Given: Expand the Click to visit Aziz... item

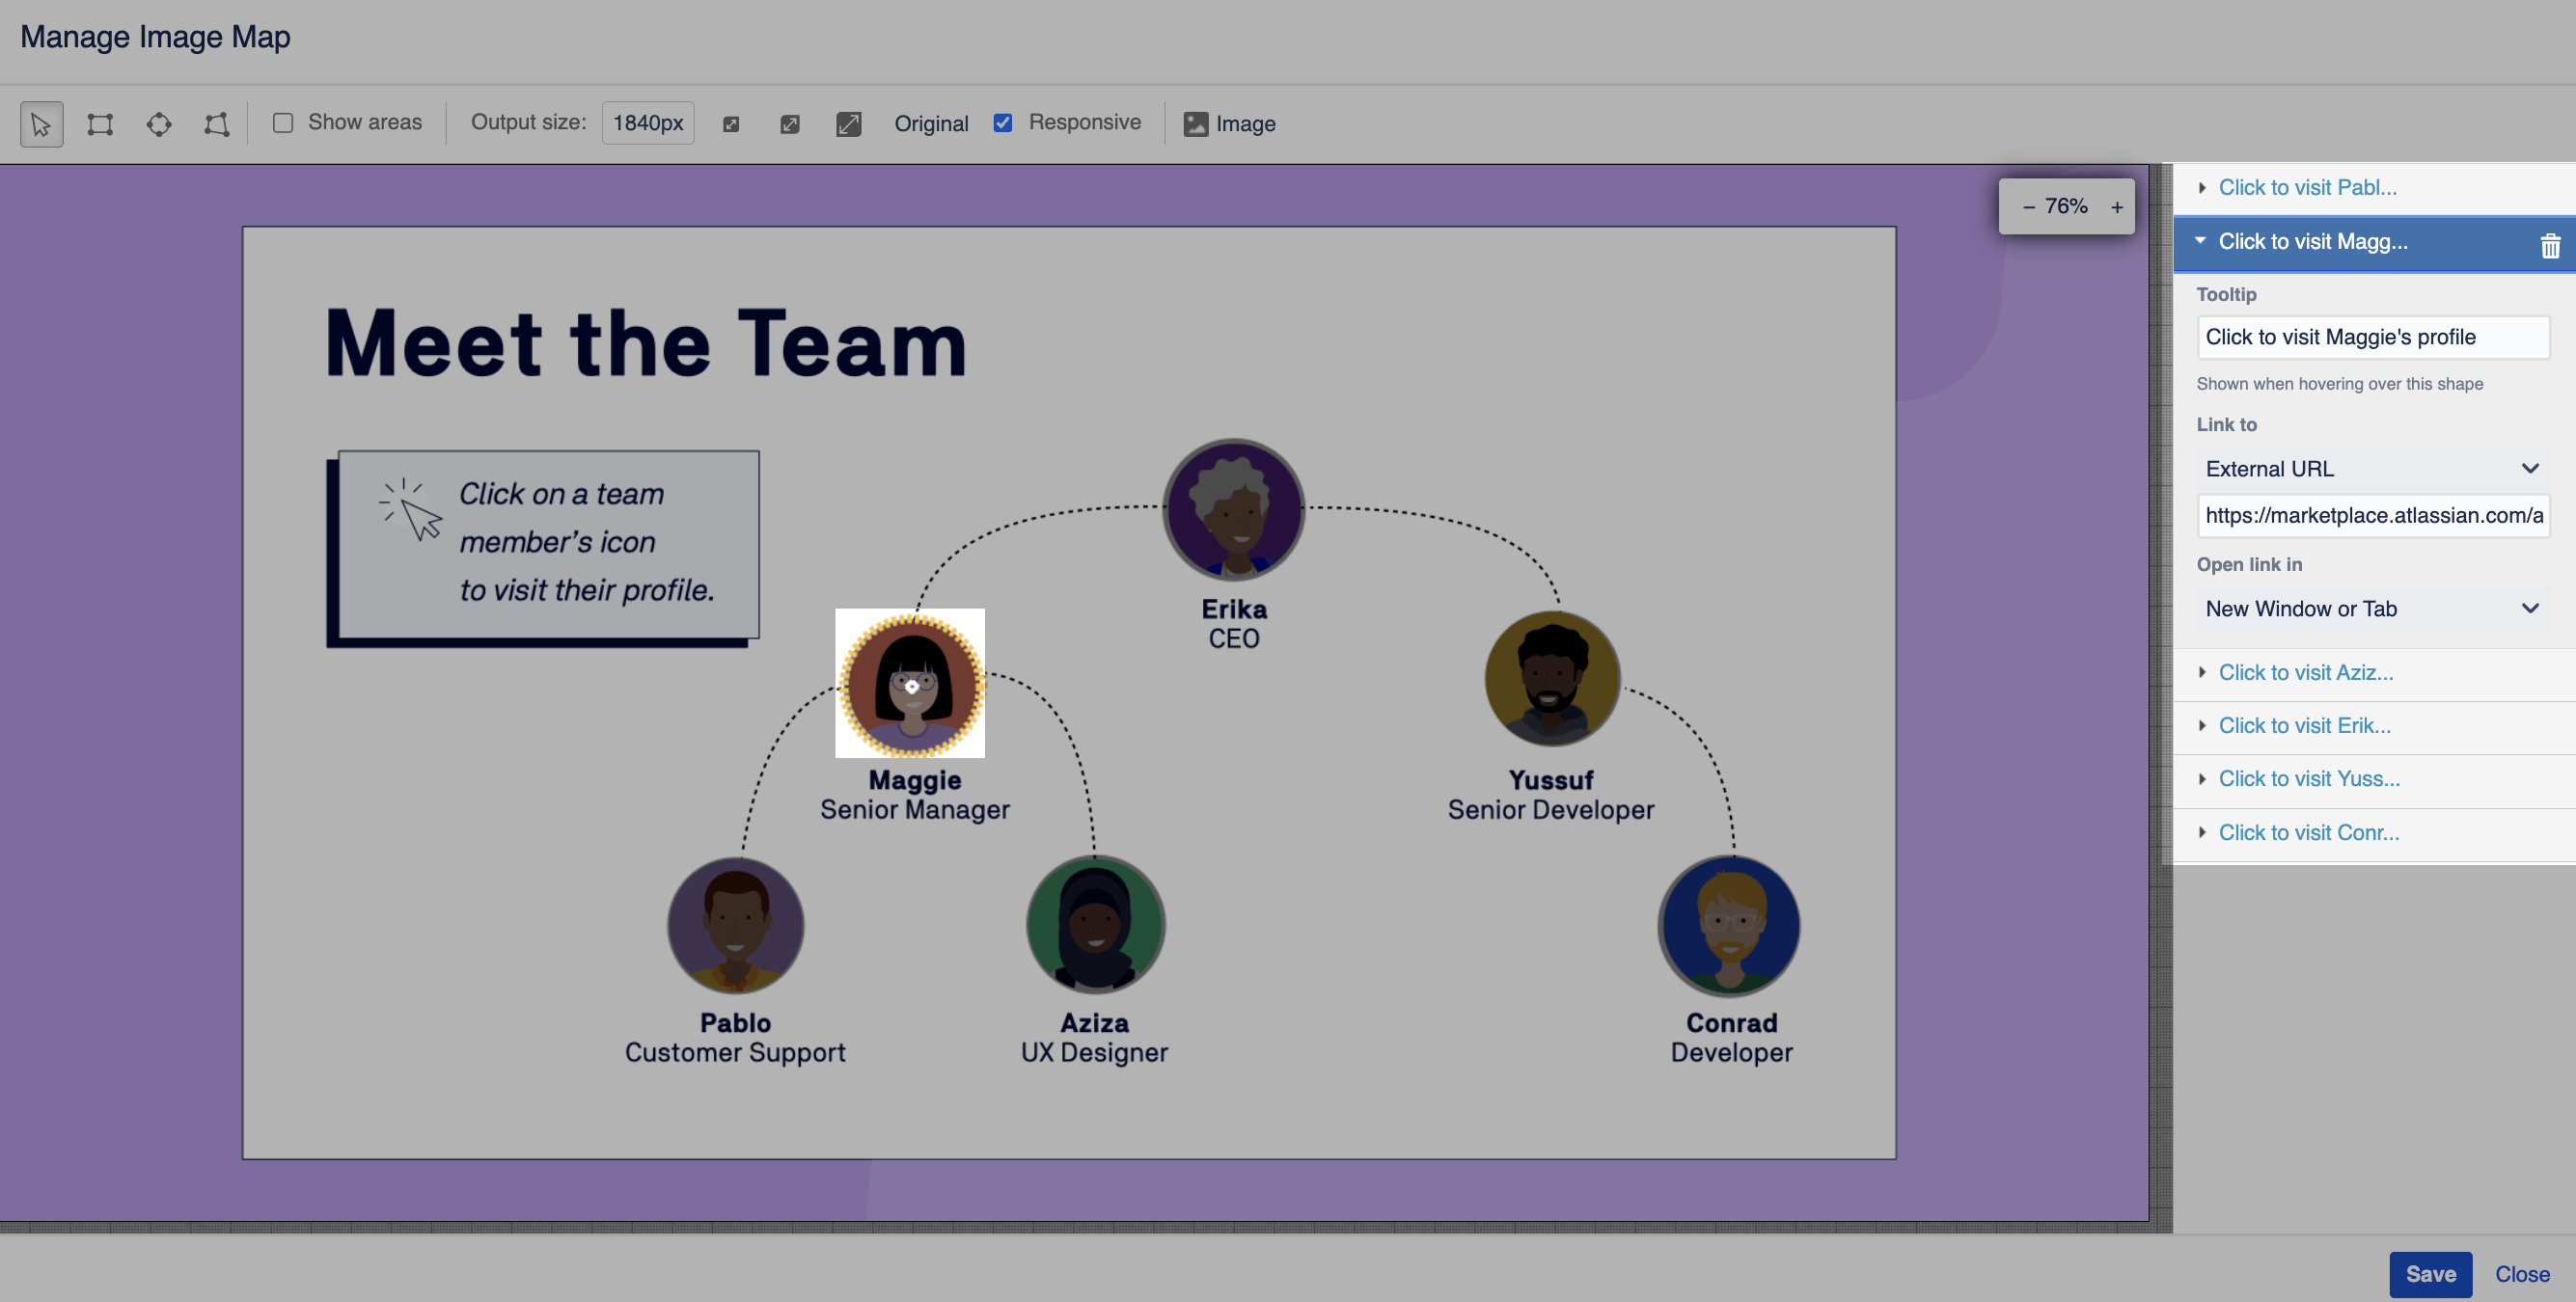Looking at the screenshot, I should (x=2374, y=673).
